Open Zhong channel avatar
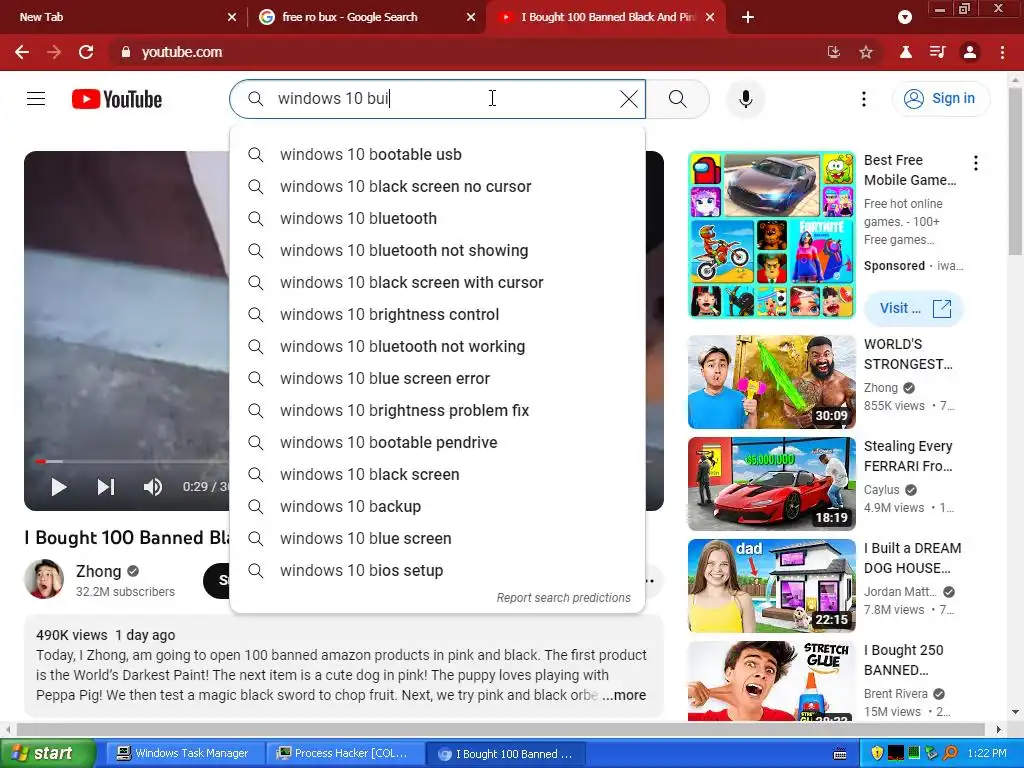The image size is (1024, 768). point(44,579)
